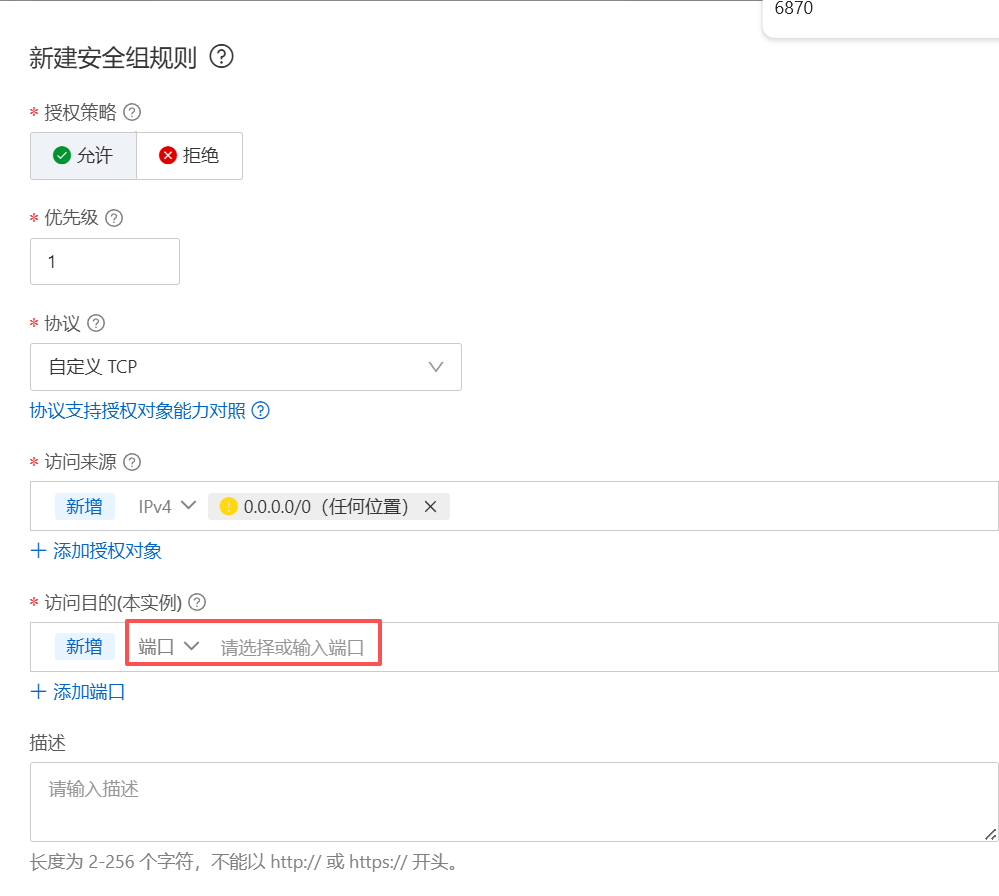Click help icon next to 授权策略

[x=131, y=112]
